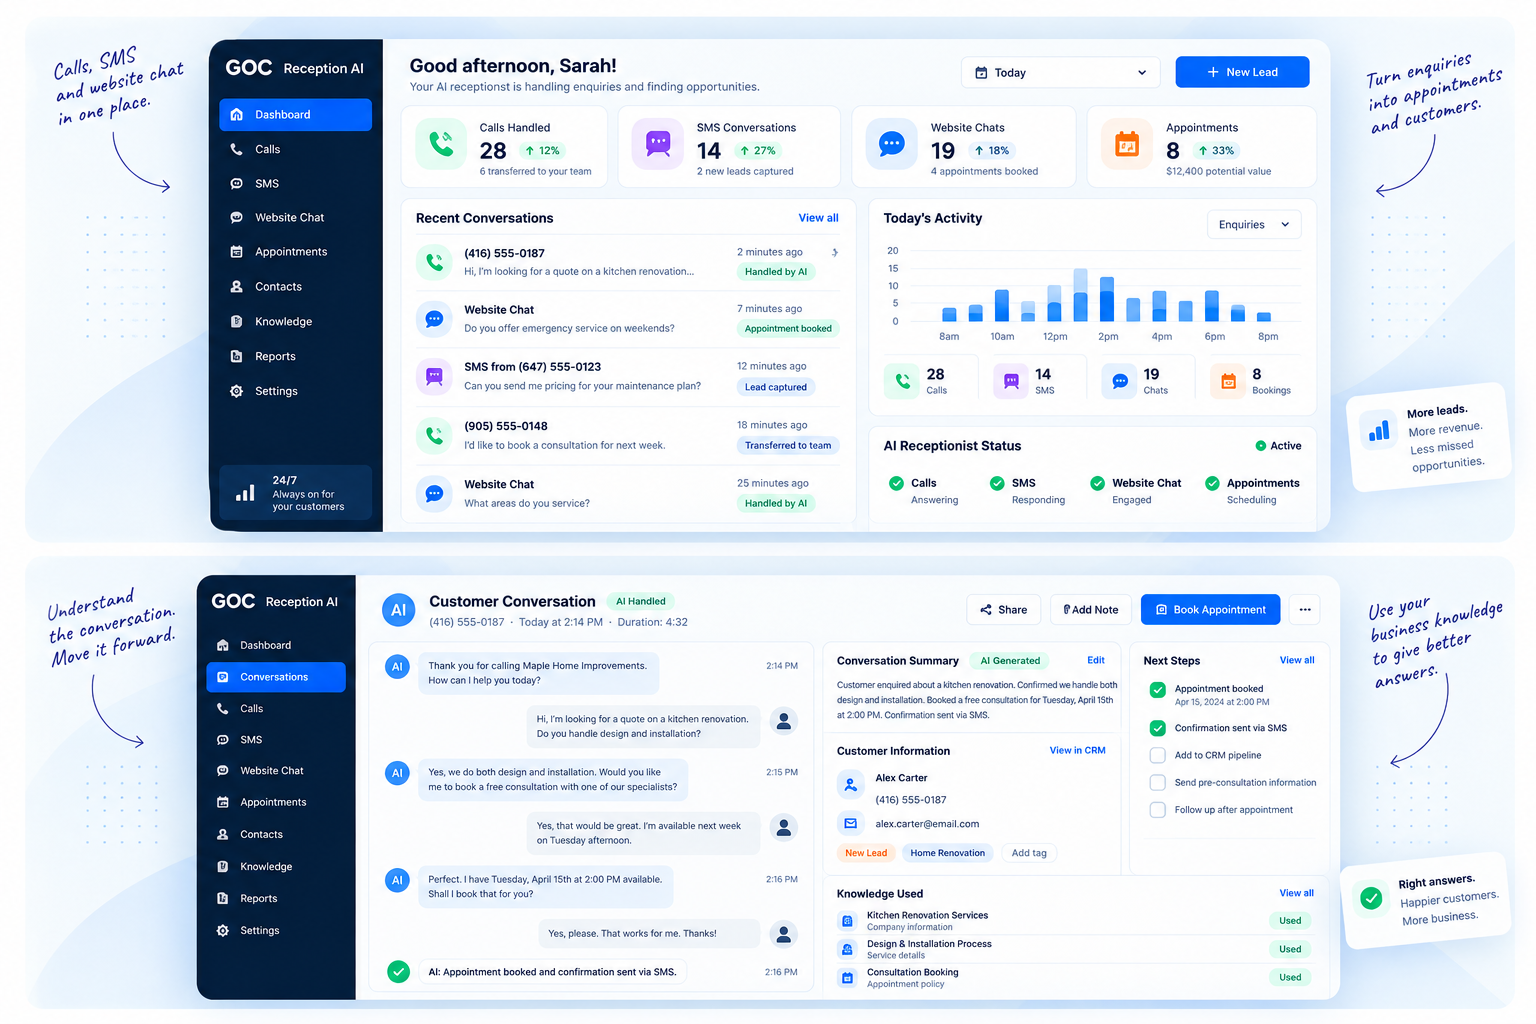Screen dimensions: 1536x1024
Task: Click the AI avatar beside the Customer Conversation title
Action: 398,610
